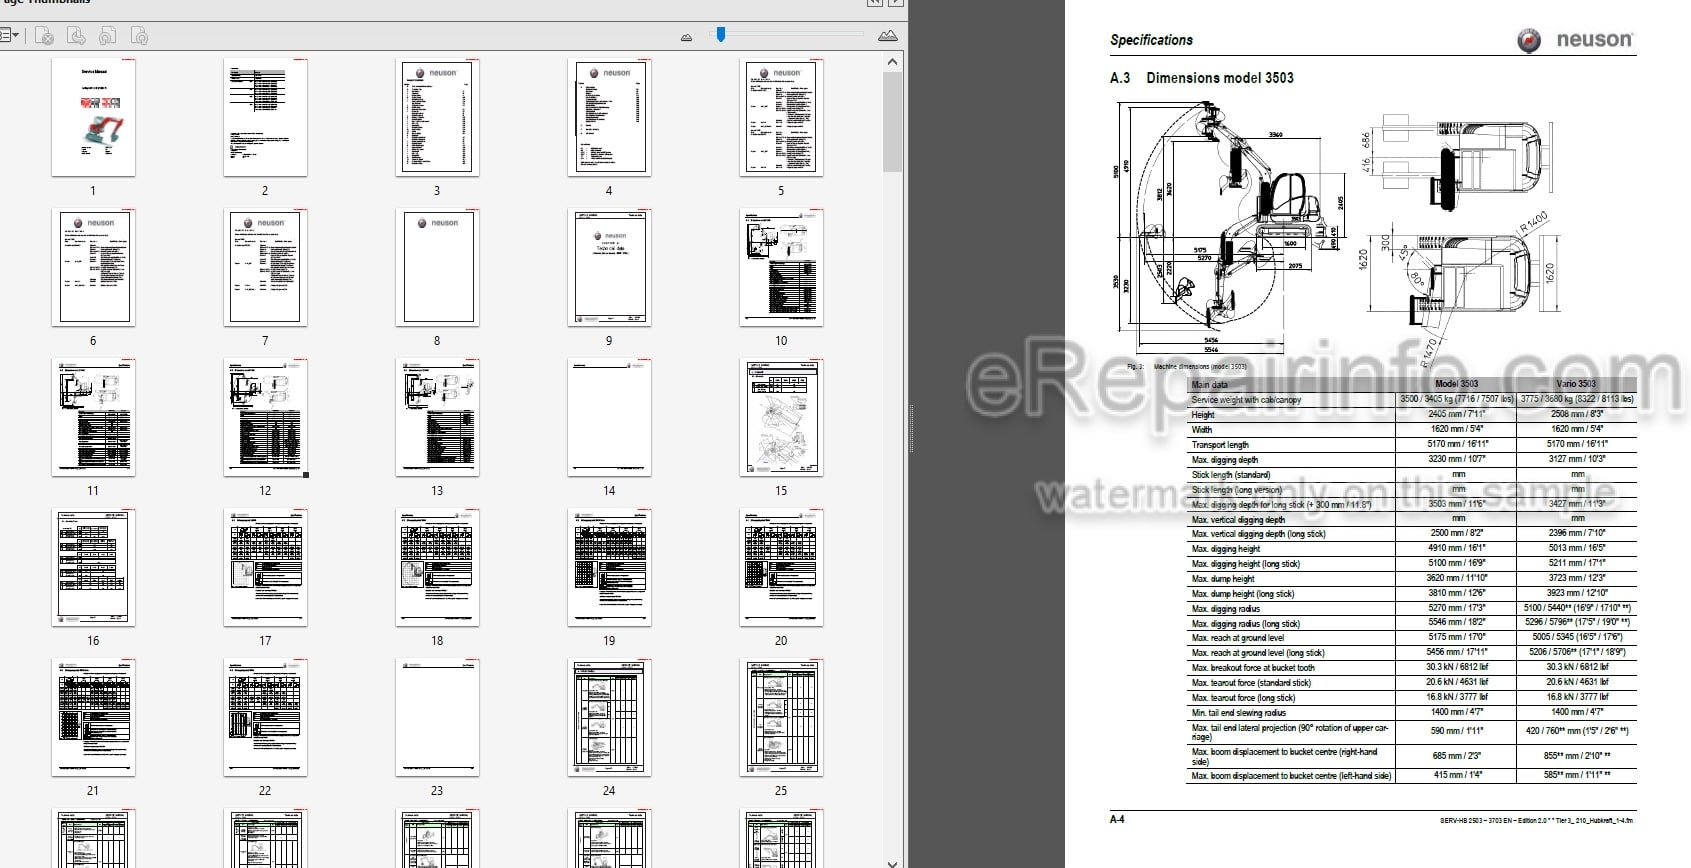Image resolution: width=1691 pixels, height=868 pixels.
Task: Select page 5 thumbnail
Action: [x=781, y=118]
